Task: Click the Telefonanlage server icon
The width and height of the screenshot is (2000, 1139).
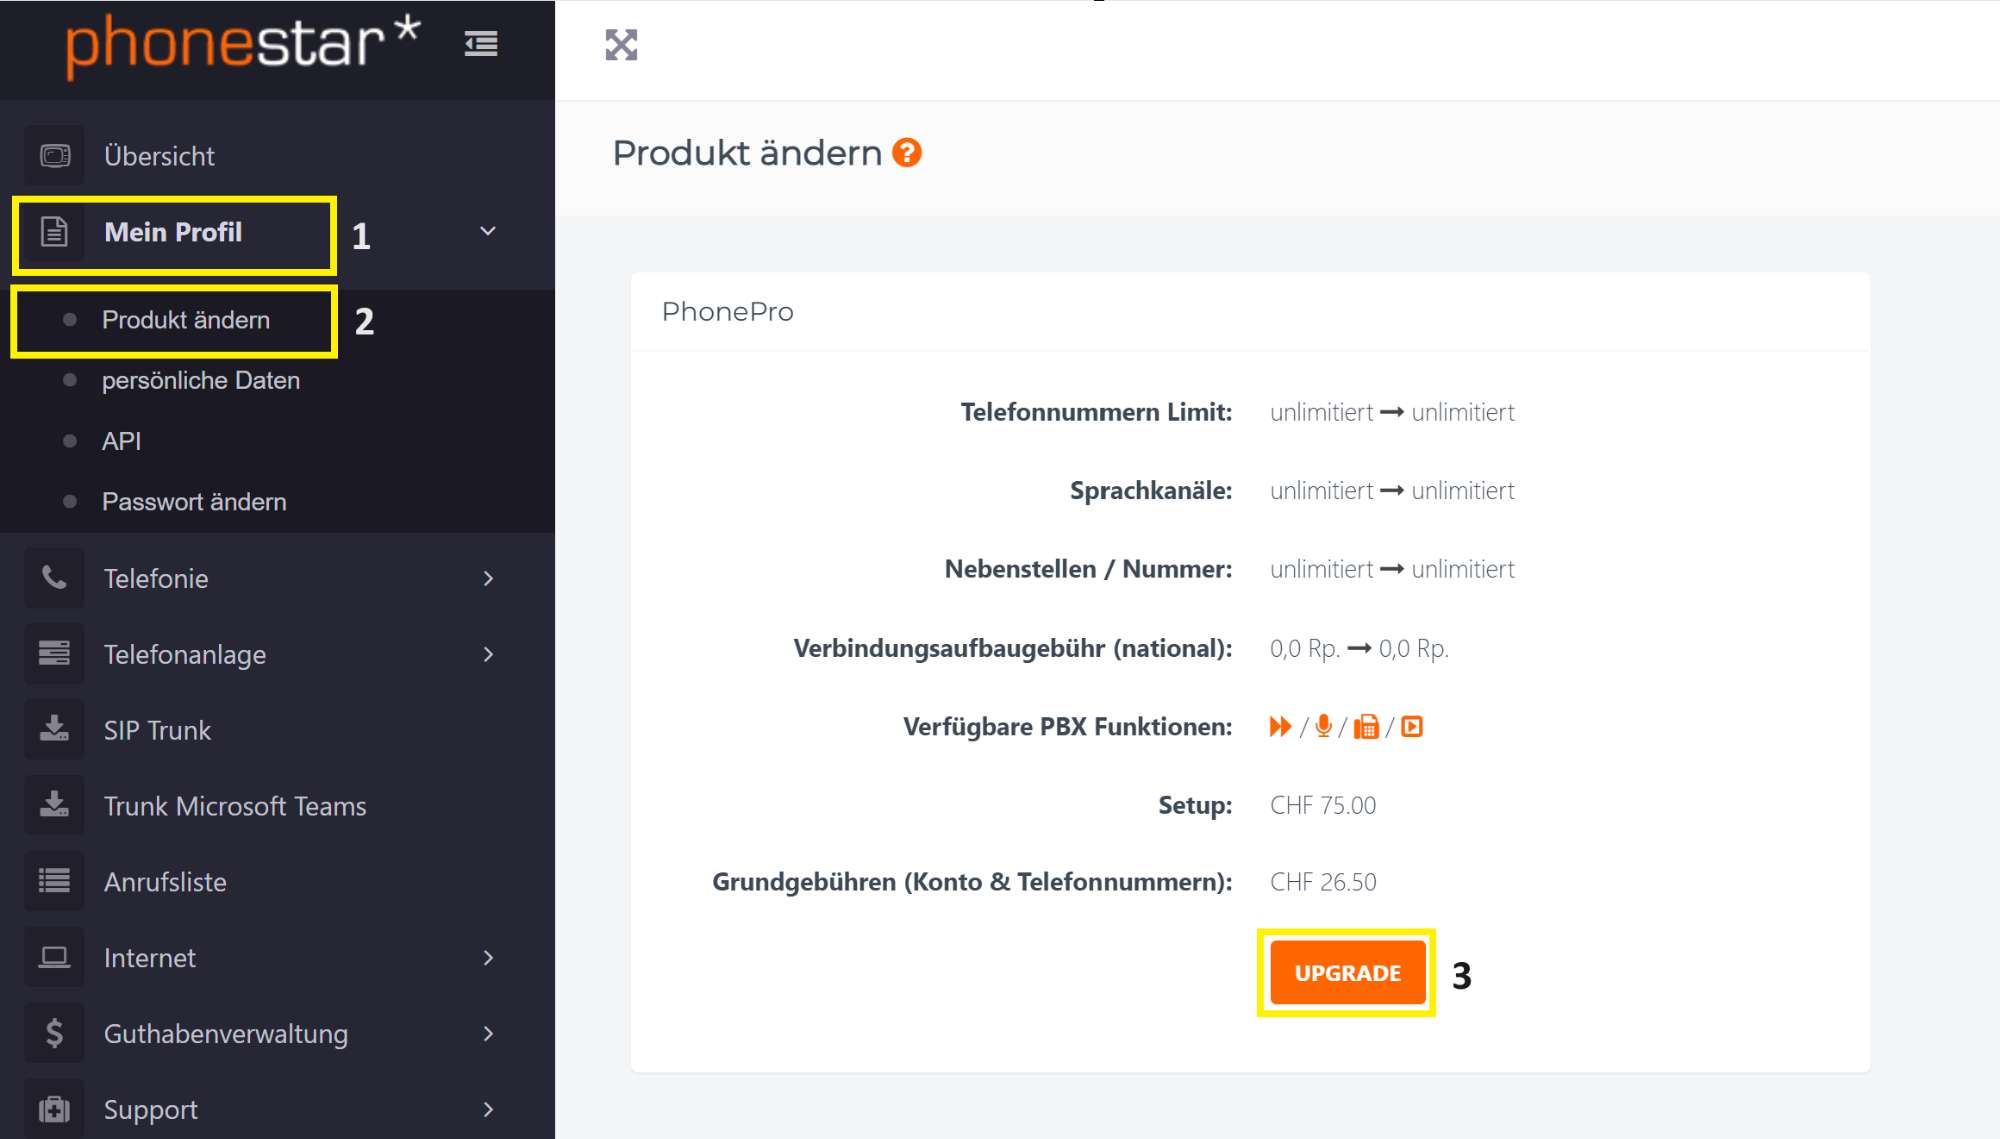Action: [x=54, y=654]
